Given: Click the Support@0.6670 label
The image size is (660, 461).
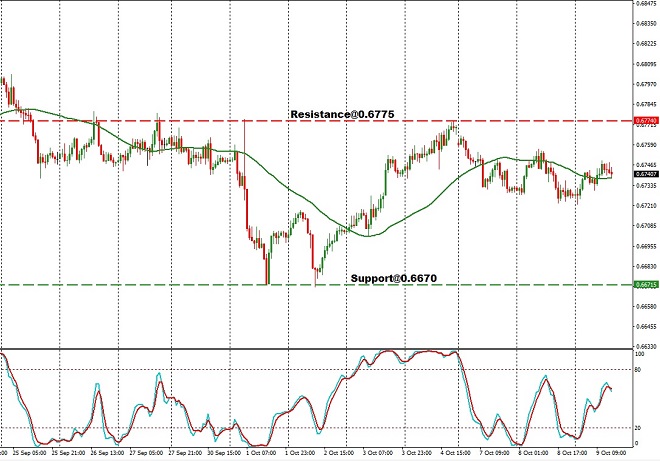Looking at the screenshot, I should point(394,278).
